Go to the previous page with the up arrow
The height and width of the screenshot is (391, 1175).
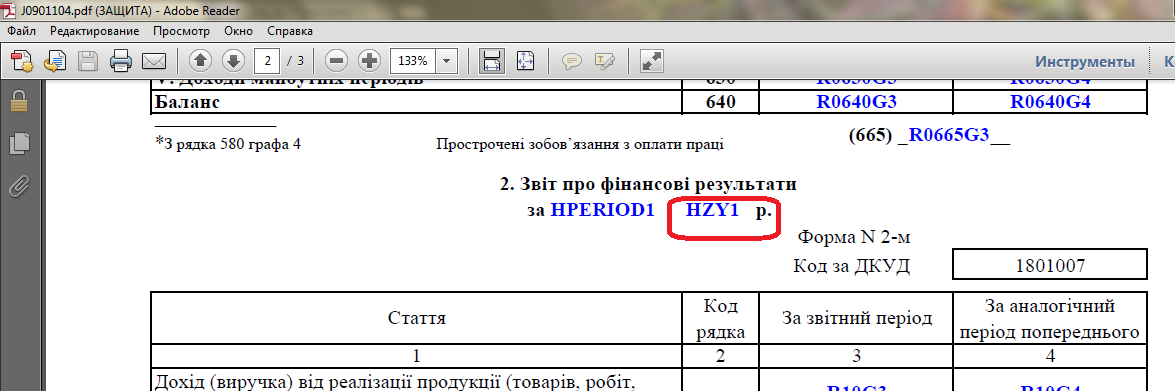(x=201, y=60)
